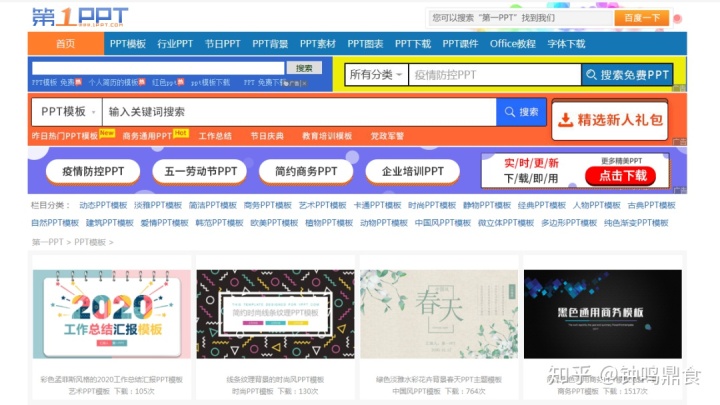Focus the 输入关键词搜索 input field
This screenshot has height=405, width=720.
299,112
